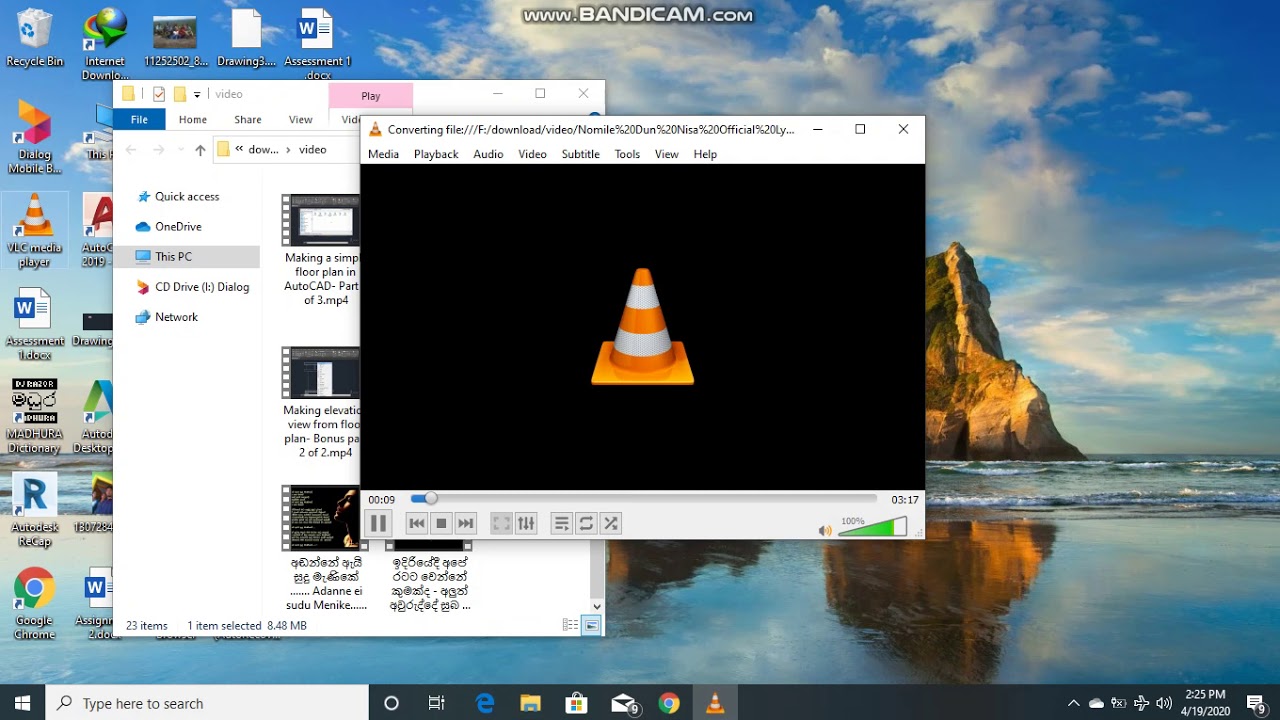The image size is (1280, 720).
Task: Switch Explorer to large thumbnails view icon
Action: (591, 625)
